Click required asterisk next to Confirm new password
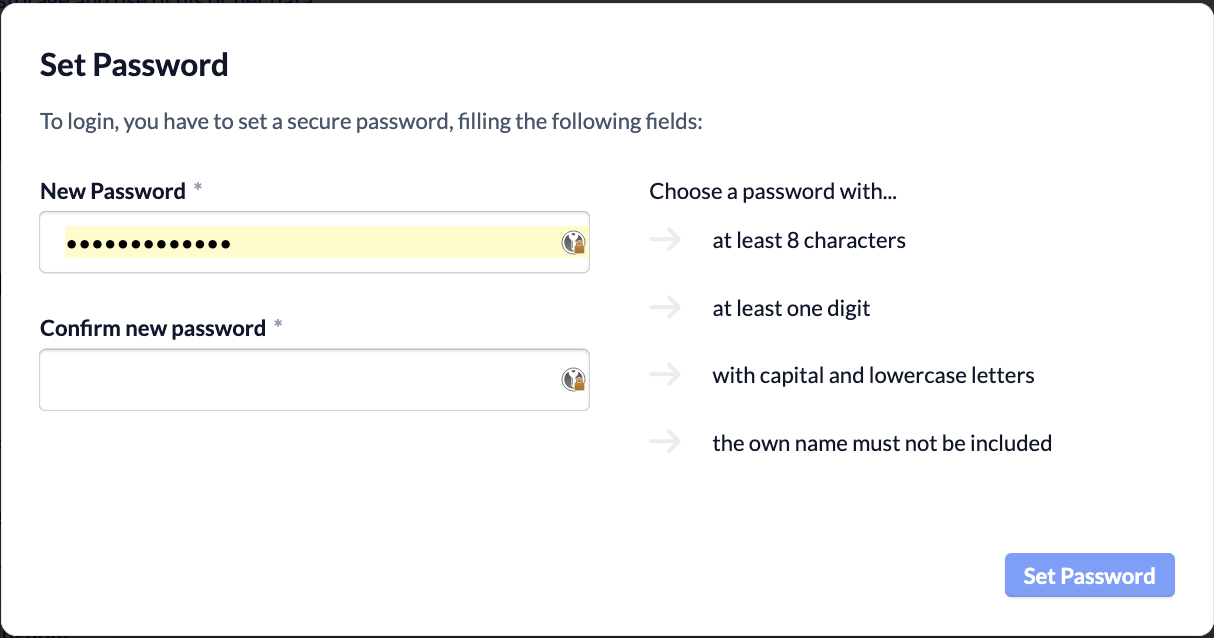 [278, 326]
